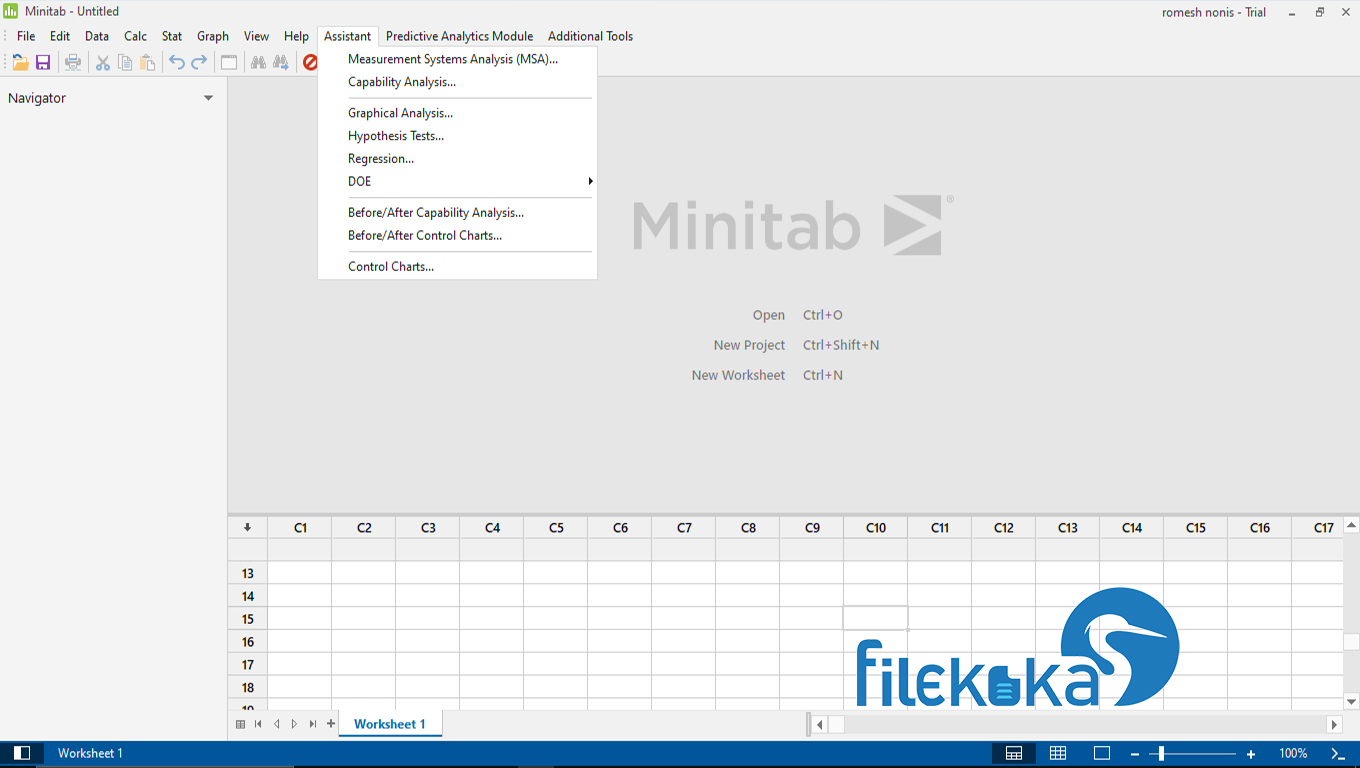Expand the DOE submenu arrow
This screenshot has width=1360, height=768.
(590, 181)
